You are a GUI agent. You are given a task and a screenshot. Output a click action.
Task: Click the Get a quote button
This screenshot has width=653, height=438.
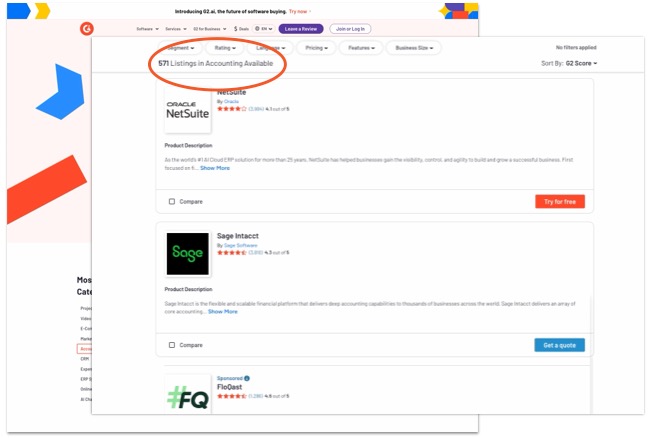pyautogui.click(x=560, y=345)
